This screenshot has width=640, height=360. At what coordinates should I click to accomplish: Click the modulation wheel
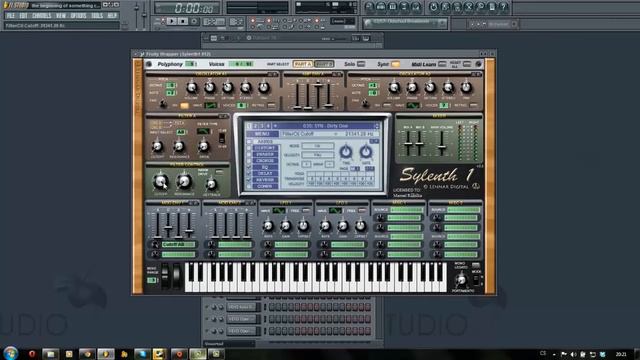pyautogui.click(x=176, y=276)
